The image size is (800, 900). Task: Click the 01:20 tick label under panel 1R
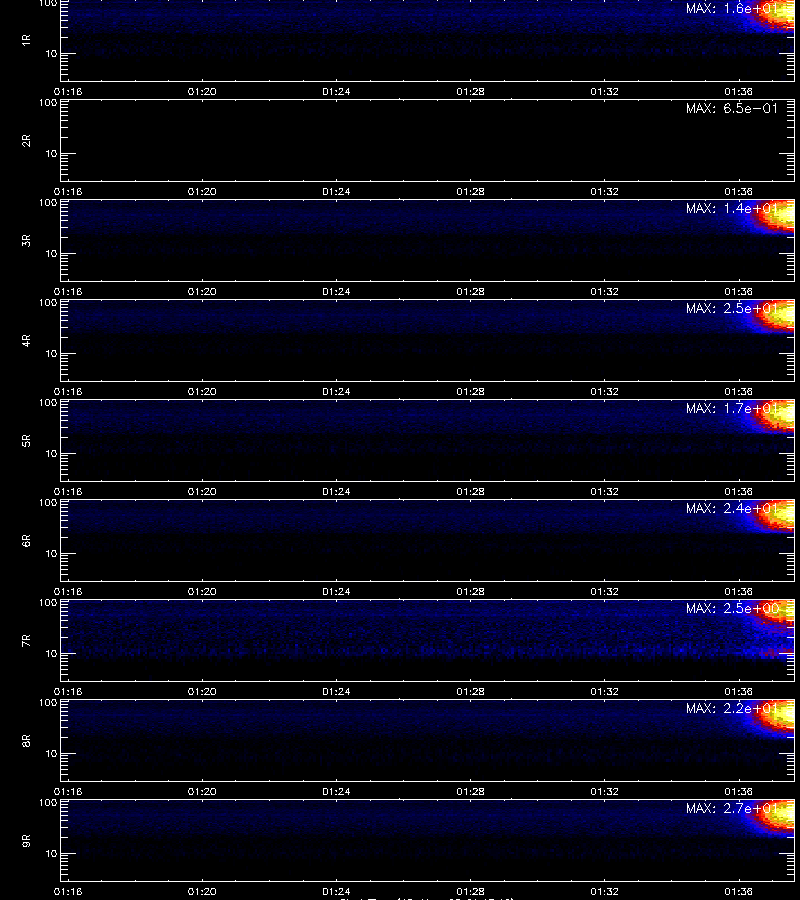tap(202, 91)
